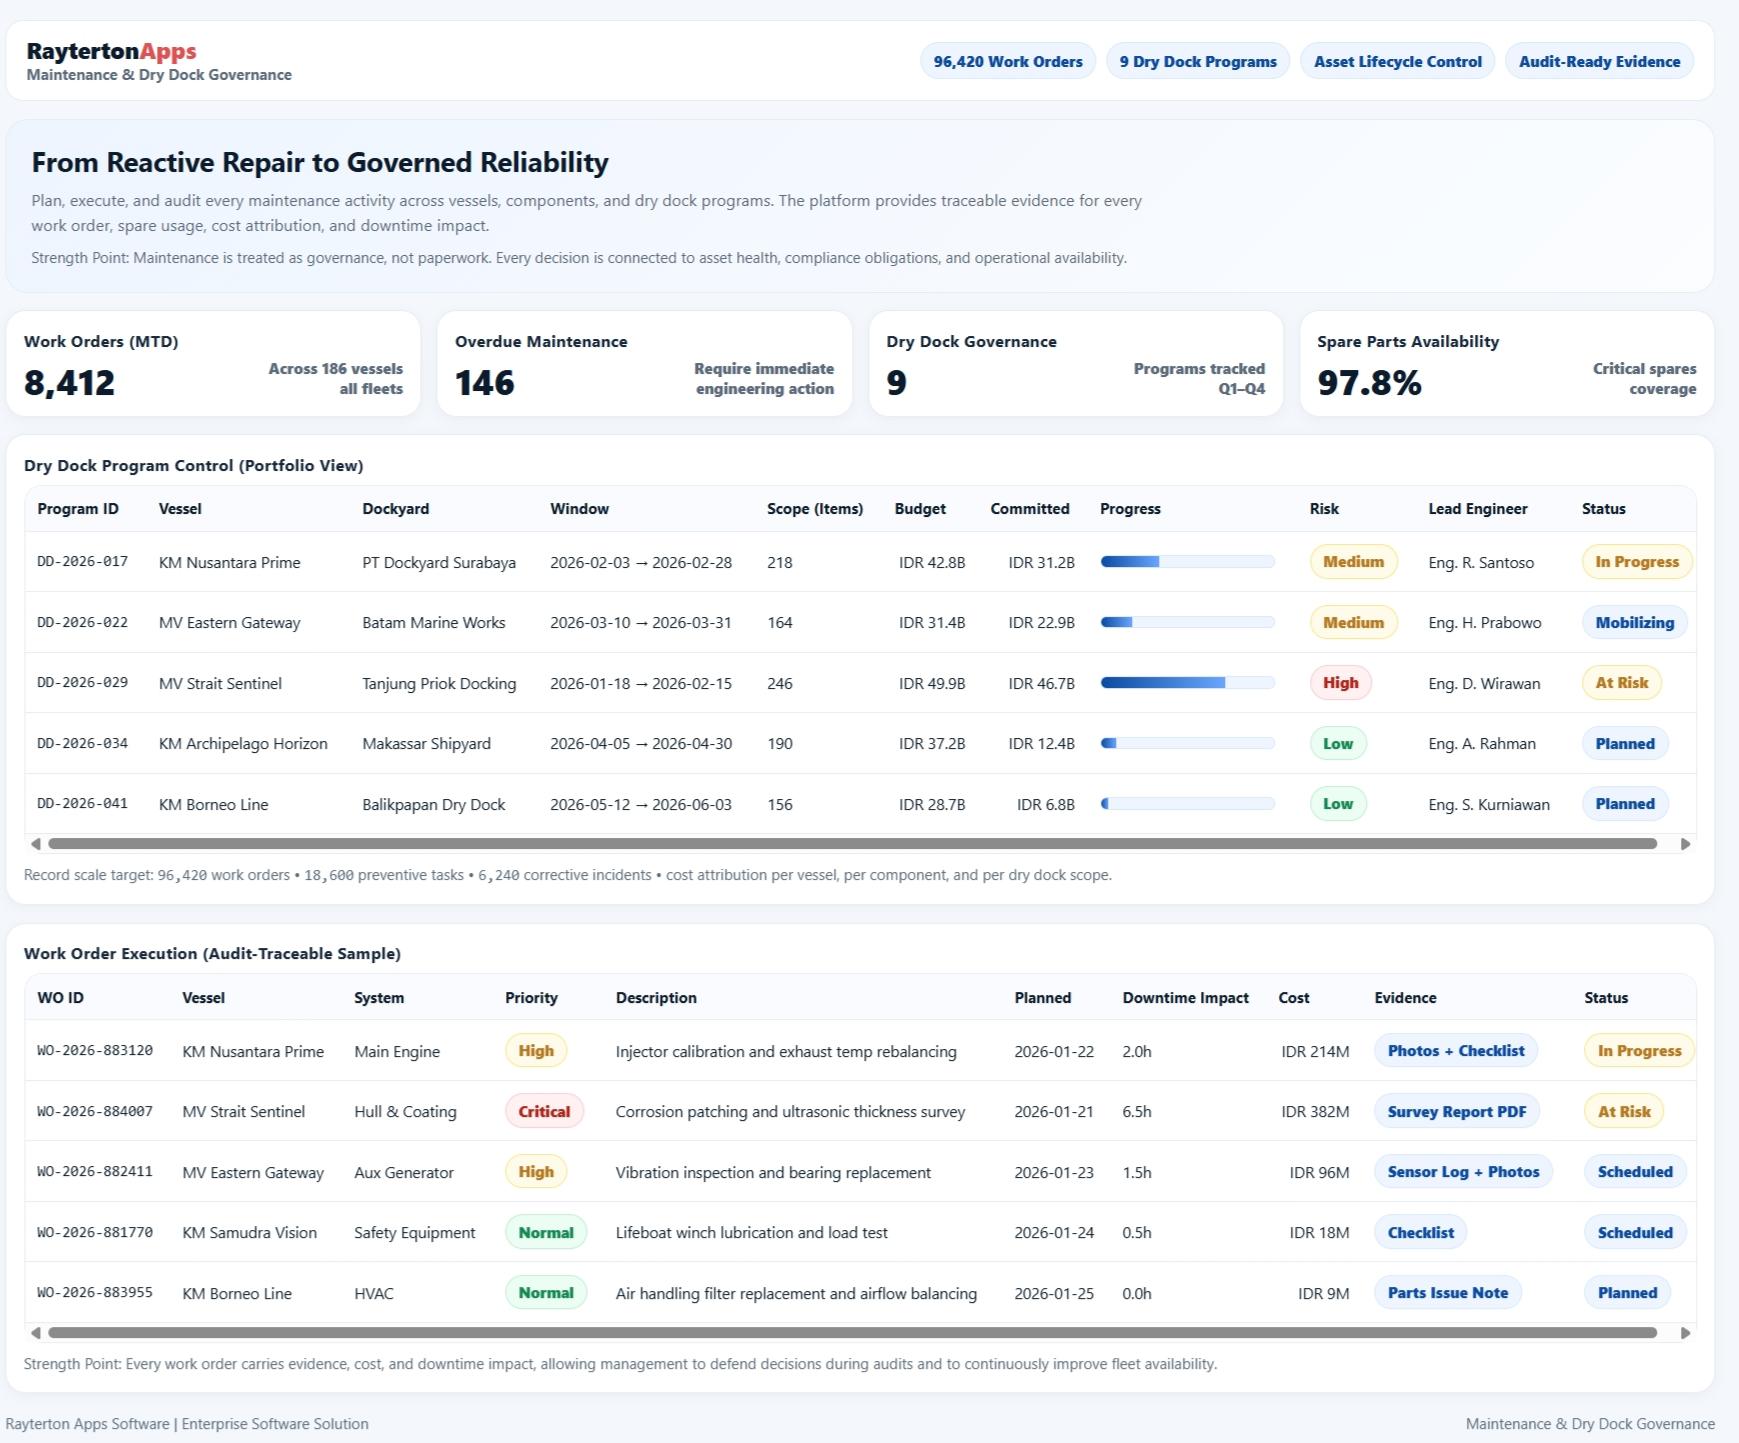Click the Critical priority badge
The height and width of the screenshot is (1443, 1739).
pyautogui.click(x=543, y=1112)
